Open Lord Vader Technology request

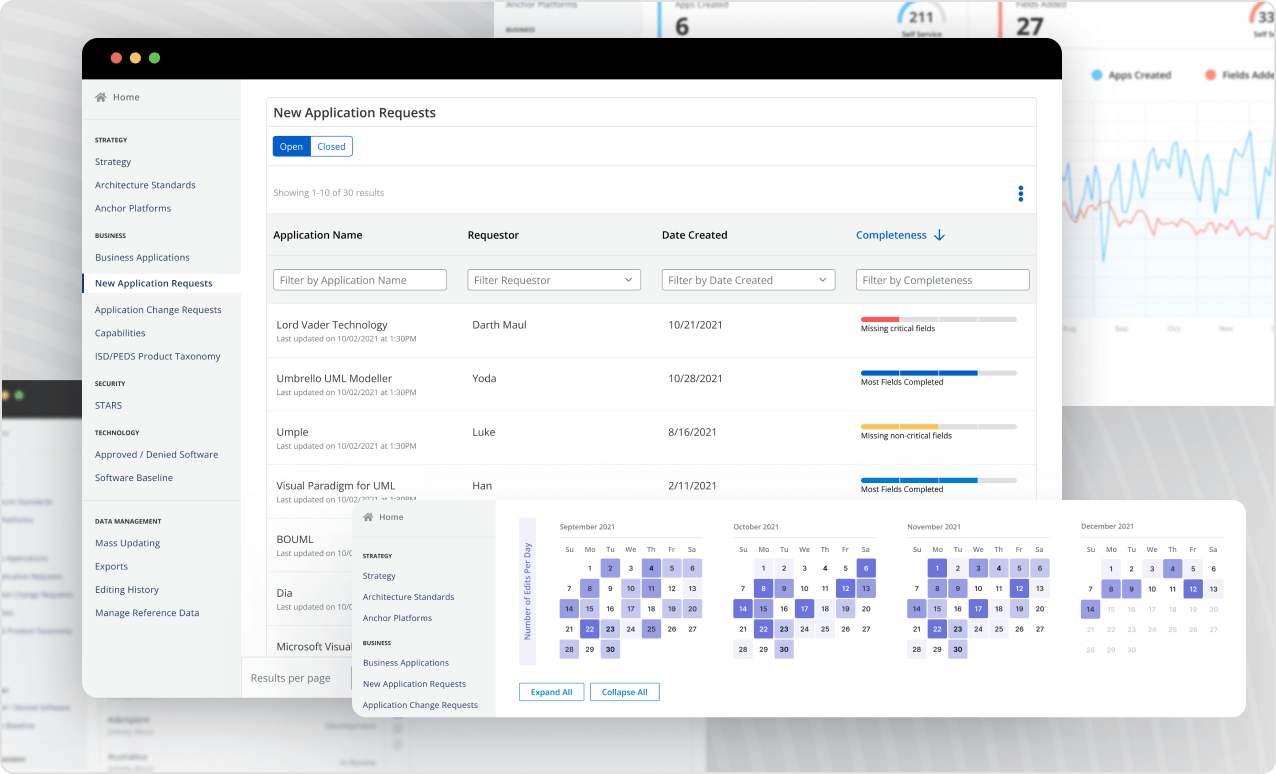point(332,325)
